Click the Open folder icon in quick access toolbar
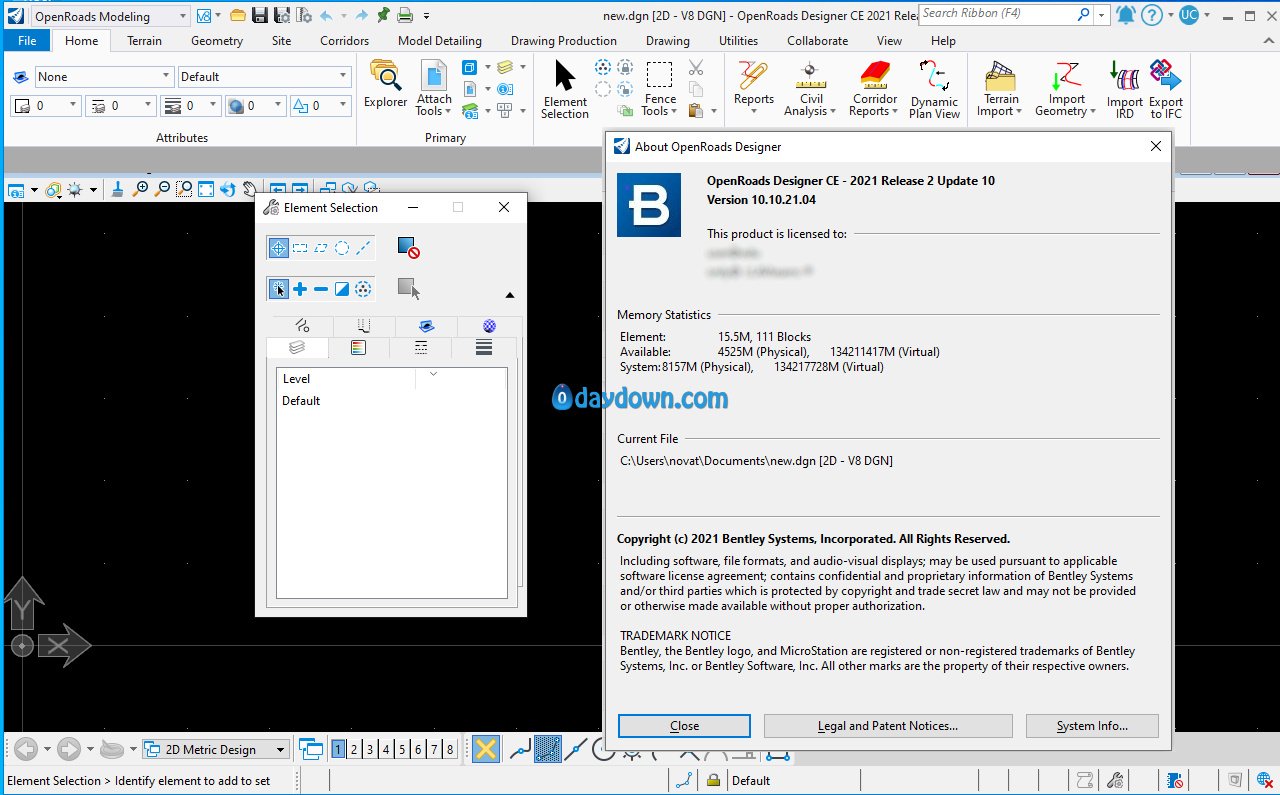 [x=237, y=15]
